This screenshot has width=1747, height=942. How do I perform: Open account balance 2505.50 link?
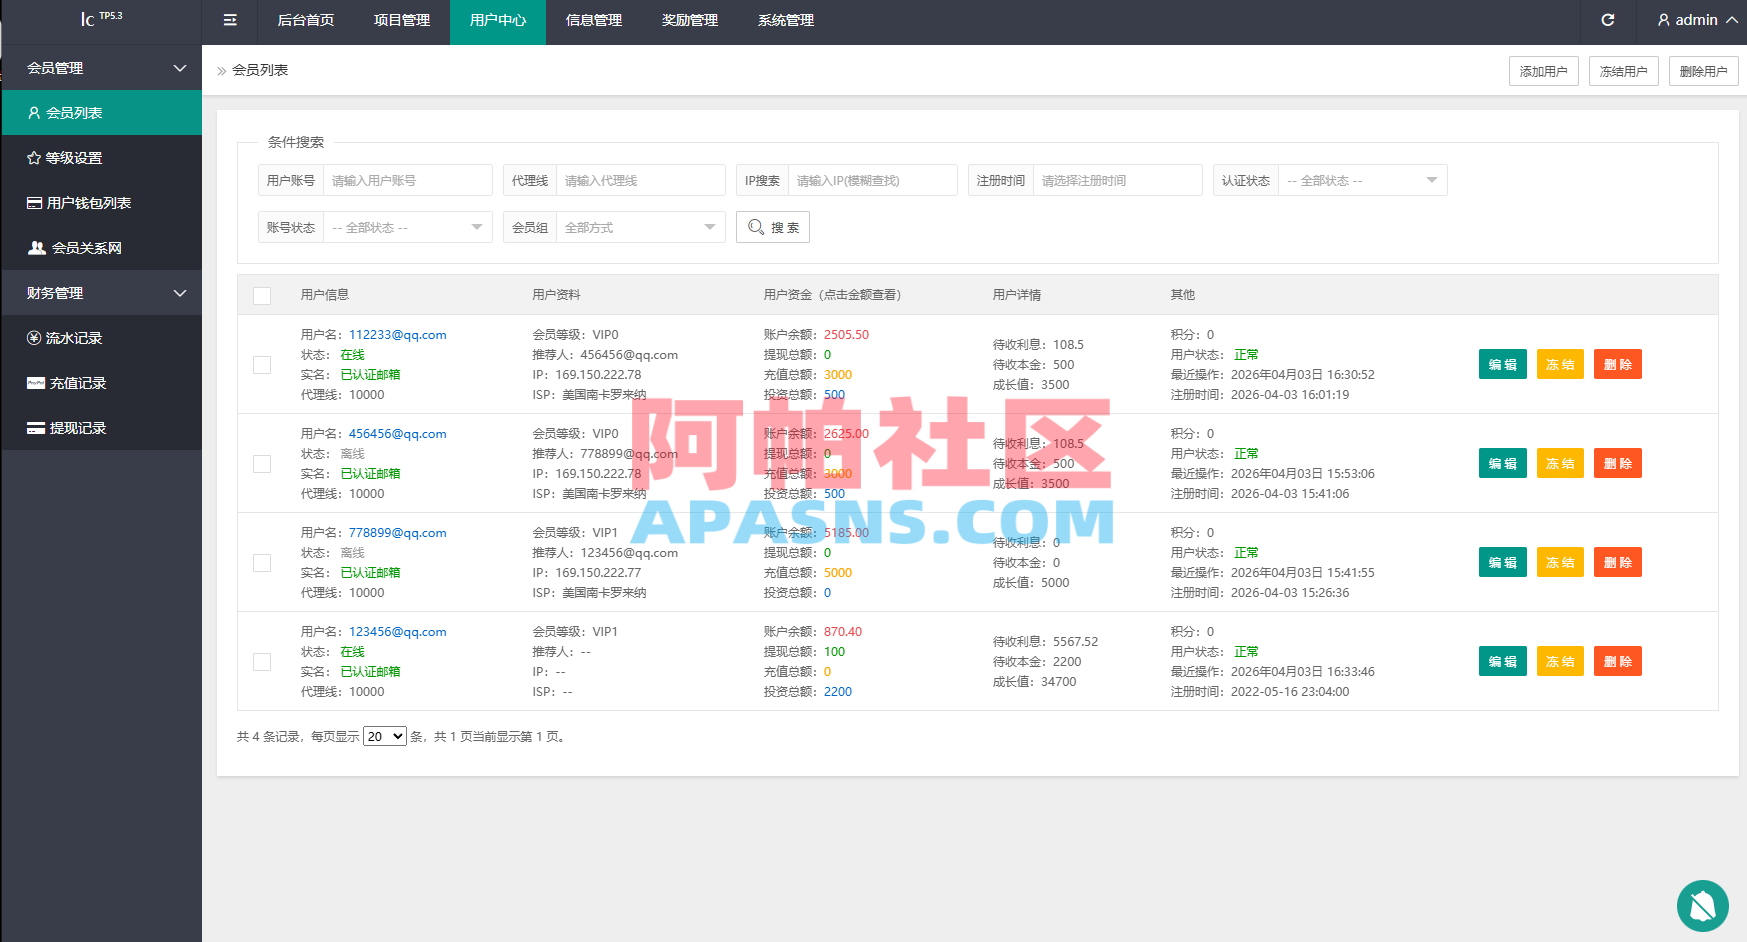[x=847, y=335]
